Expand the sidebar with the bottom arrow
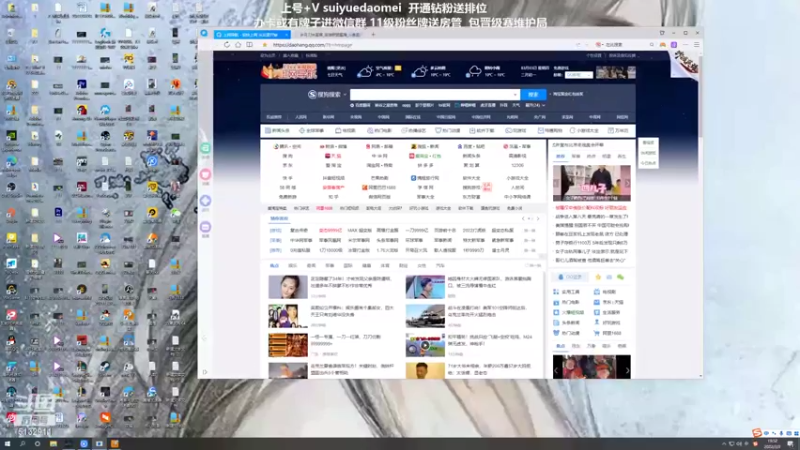This screenshot has width=800, height=450. tap(205, 372)
